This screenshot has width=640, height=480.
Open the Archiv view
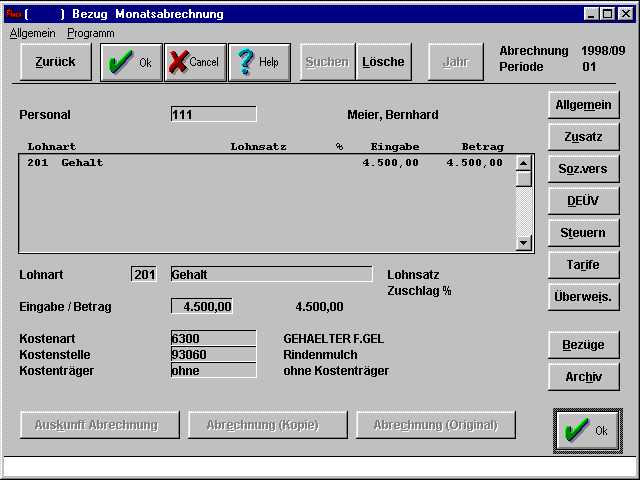click(x=584, y=377)
